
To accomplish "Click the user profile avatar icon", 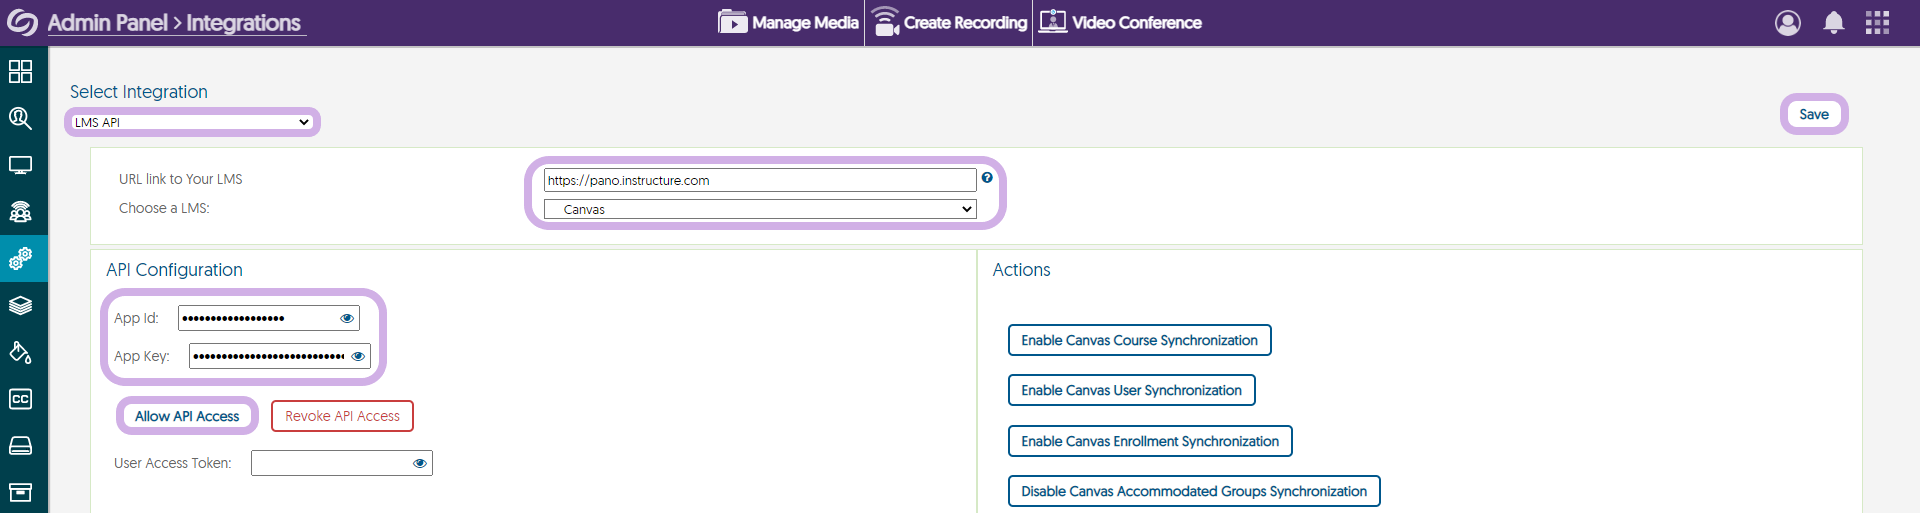I will point(1787,23).
